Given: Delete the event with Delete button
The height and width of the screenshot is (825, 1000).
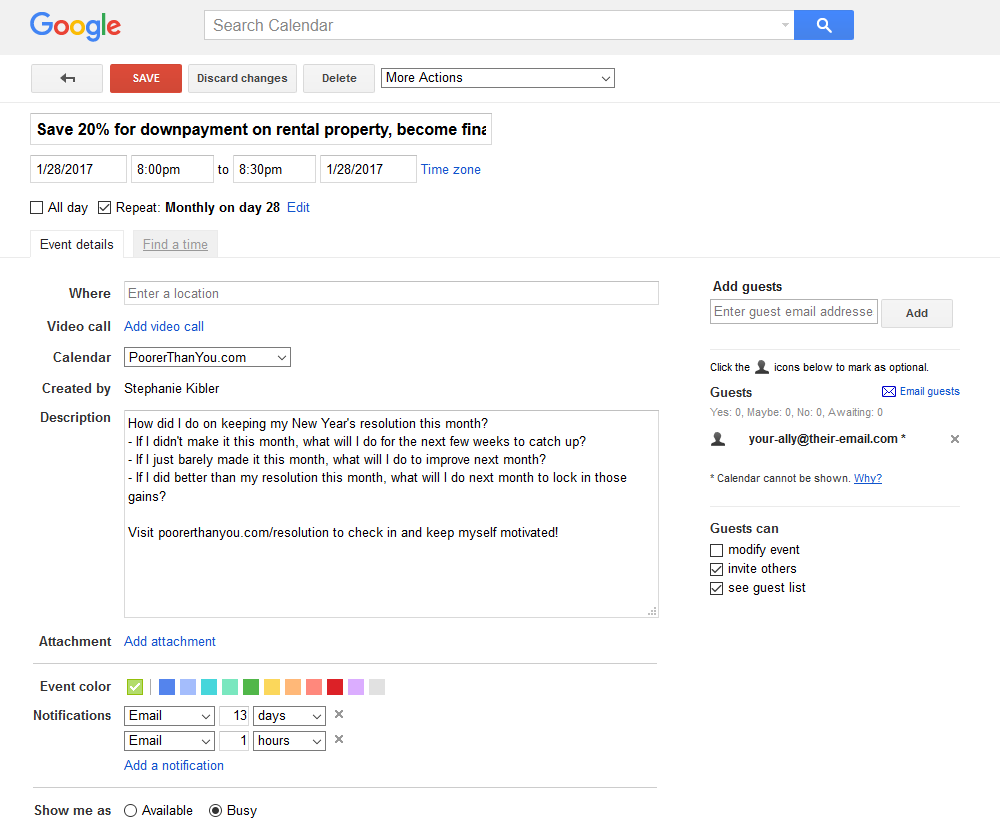Looking at the screenshot, I should coord(339,78).
